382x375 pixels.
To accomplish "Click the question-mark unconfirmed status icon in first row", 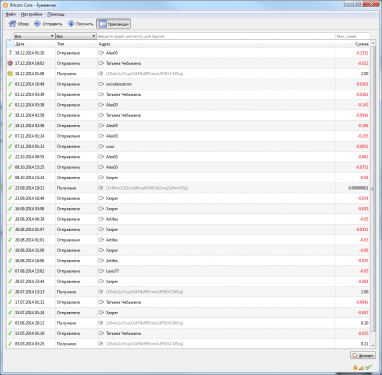I will 10,53.
